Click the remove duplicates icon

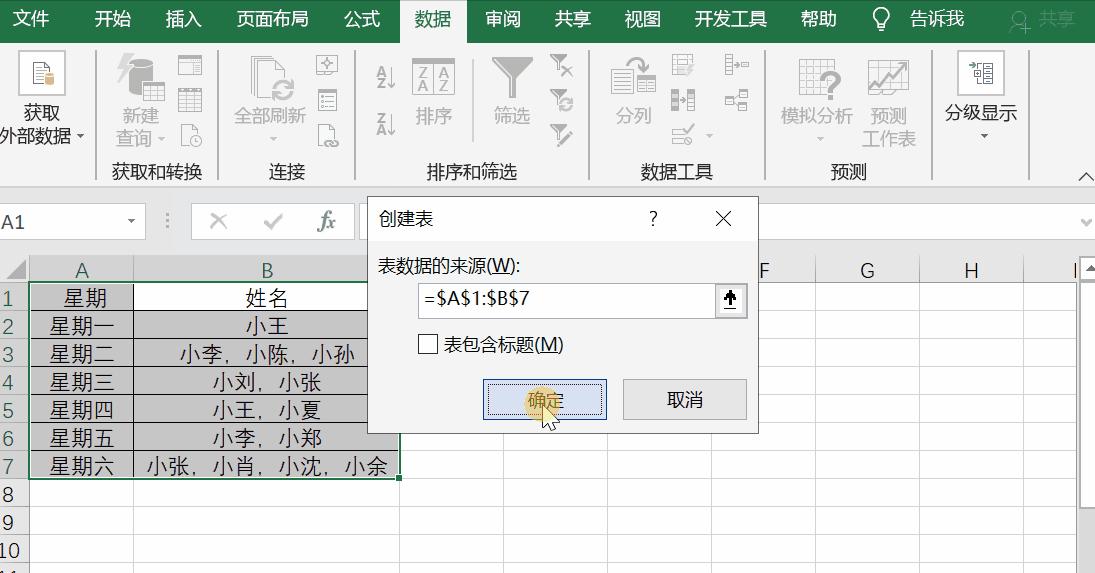coord(682,100)
